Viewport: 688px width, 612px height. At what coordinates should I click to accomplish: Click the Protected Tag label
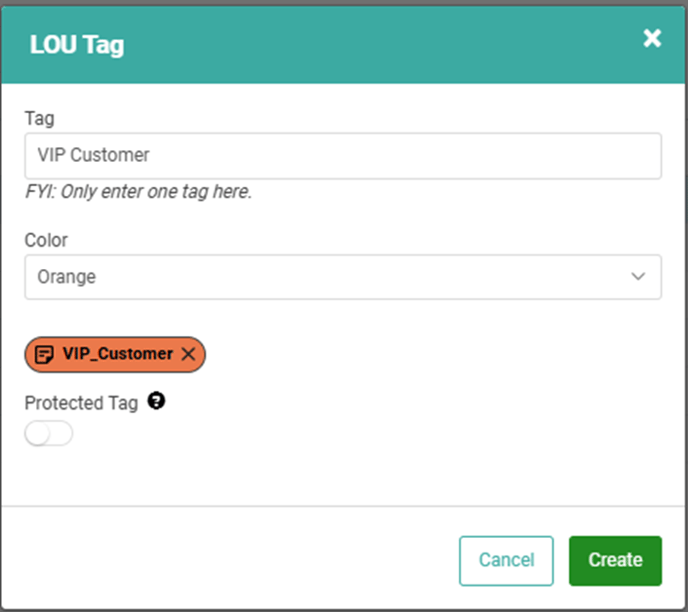[x=81, y=403]
